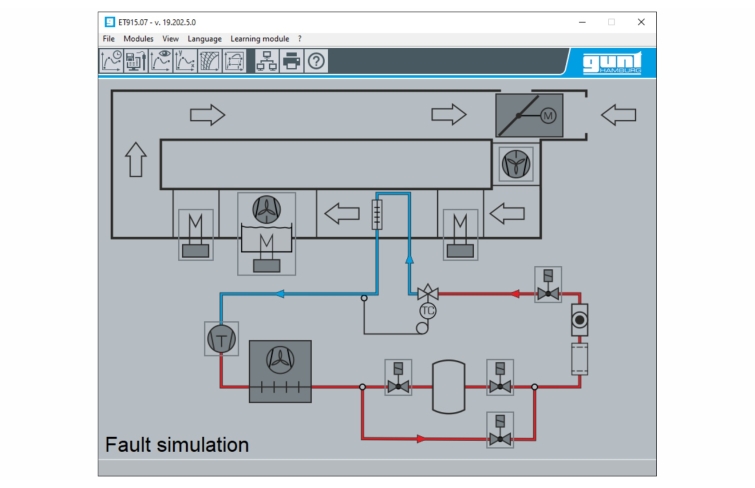Click the TC temperature controller circle
This screenshot has height=488, width=755.
(428, 311)
